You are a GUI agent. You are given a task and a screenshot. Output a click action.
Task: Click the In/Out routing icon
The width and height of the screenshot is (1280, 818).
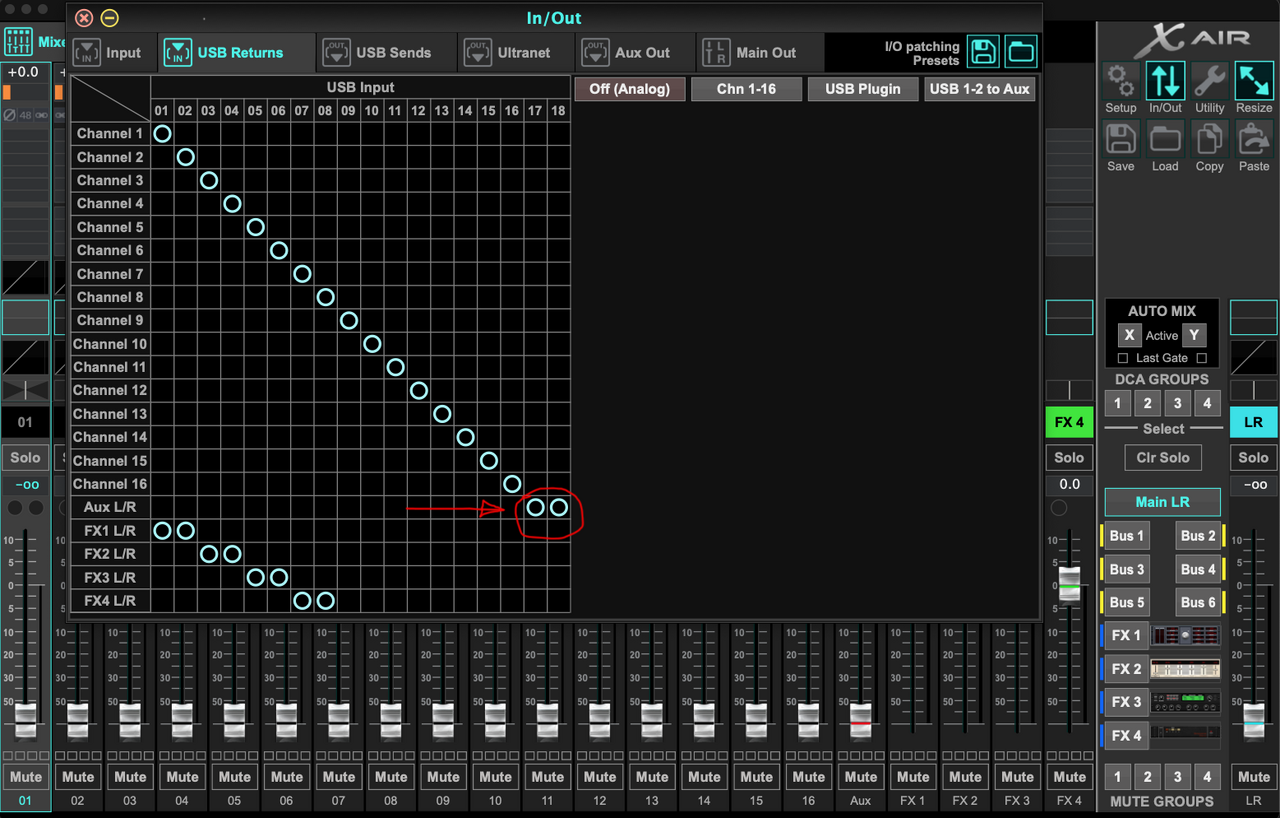[1165, 82]
